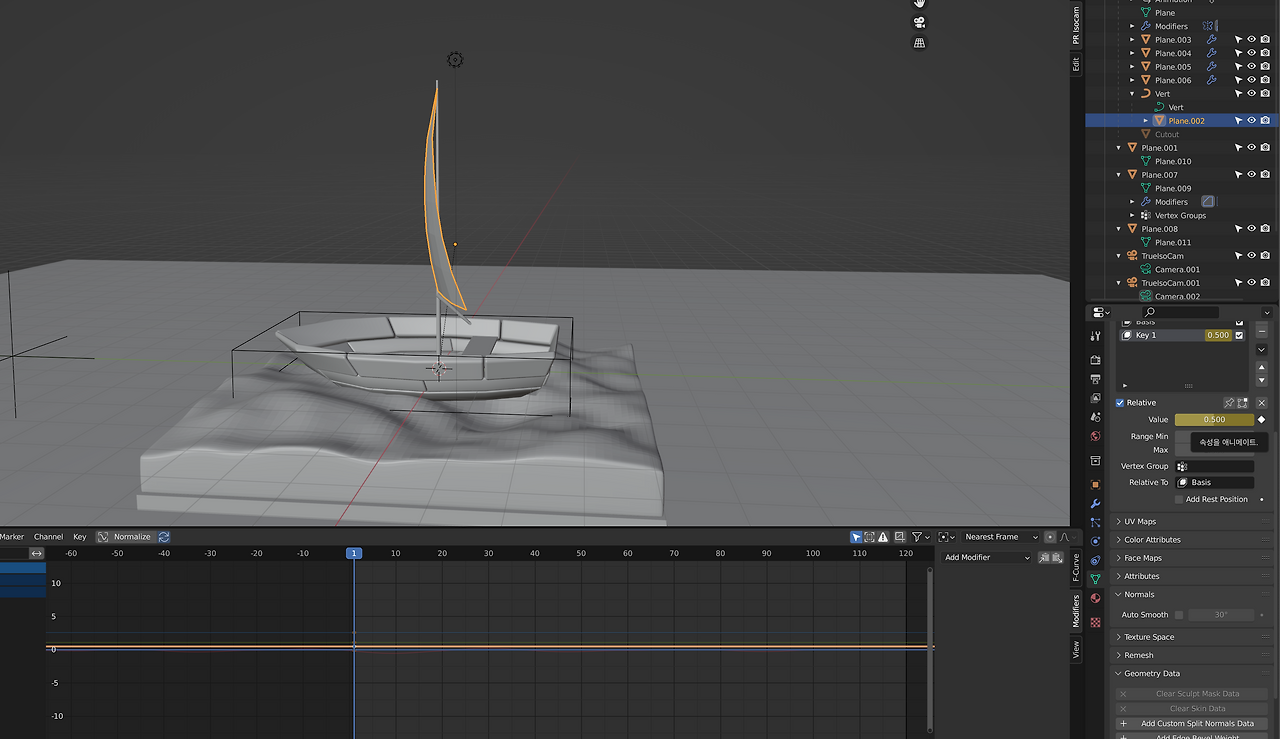Enable the Add Rest Position checkbox
The height and width of the screenshot is (739, 1280).
pos(1179,499)
